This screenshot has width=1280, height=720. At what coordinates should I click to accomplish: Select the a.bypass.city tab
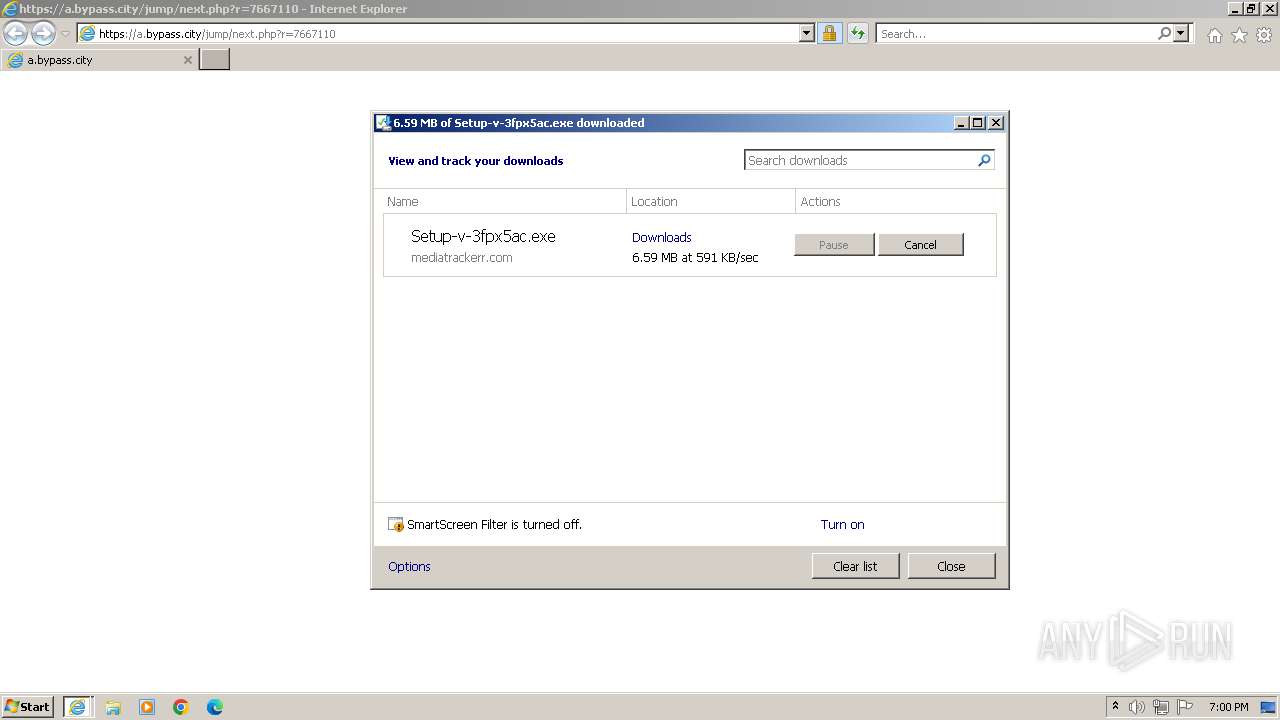(99, 60)
